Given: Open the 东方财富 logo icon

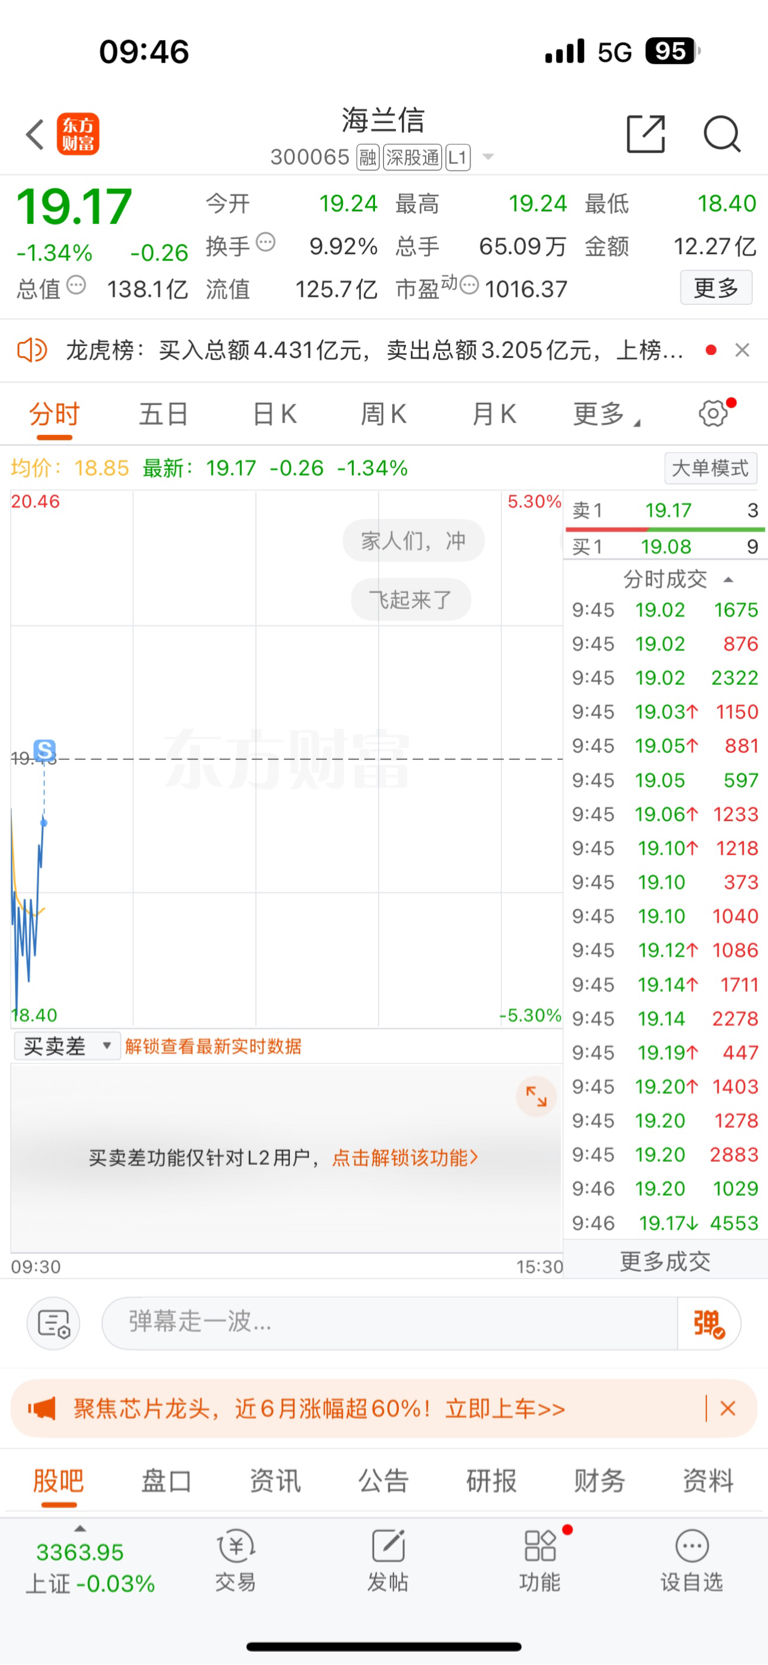Looking at the screenshot, I should pyautogui.click(x=78, y=134).
